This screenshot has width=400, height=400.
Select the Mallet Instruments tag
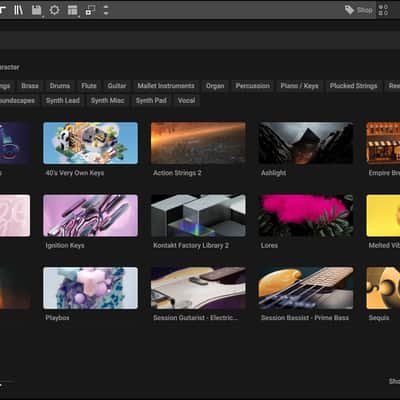point(166,86)
